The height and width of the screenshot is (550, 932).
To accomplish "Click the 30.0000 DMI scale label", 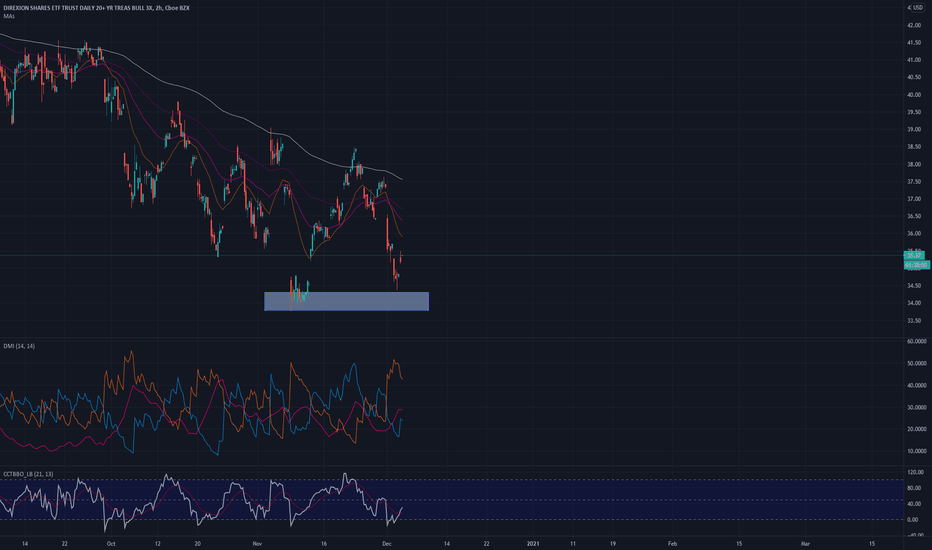I will tap(916, 407).
